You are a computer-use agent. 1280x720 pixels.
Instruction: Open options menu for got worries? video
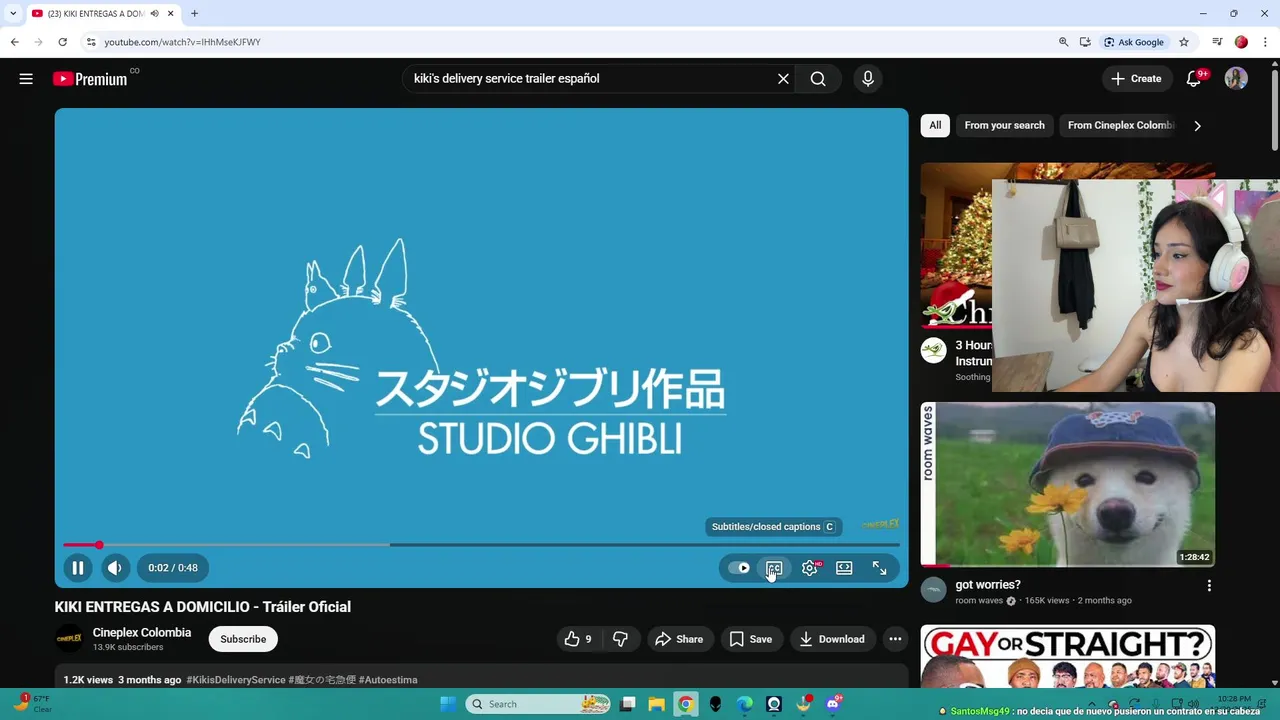1208,586
